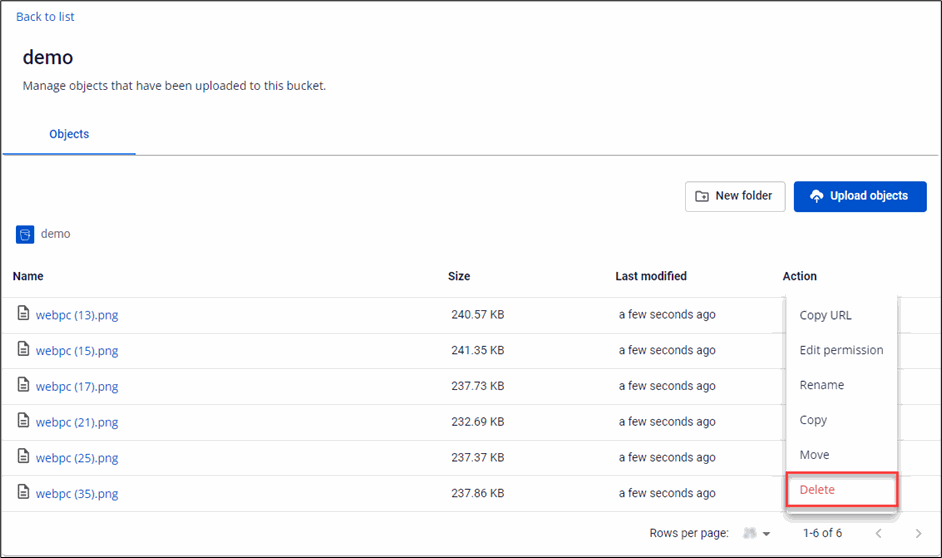The height and width of the screenshot is (558, 942).
Task: Click file icon beside webpc (35).png
Action: pyautogui.click(x=23, y=492)
